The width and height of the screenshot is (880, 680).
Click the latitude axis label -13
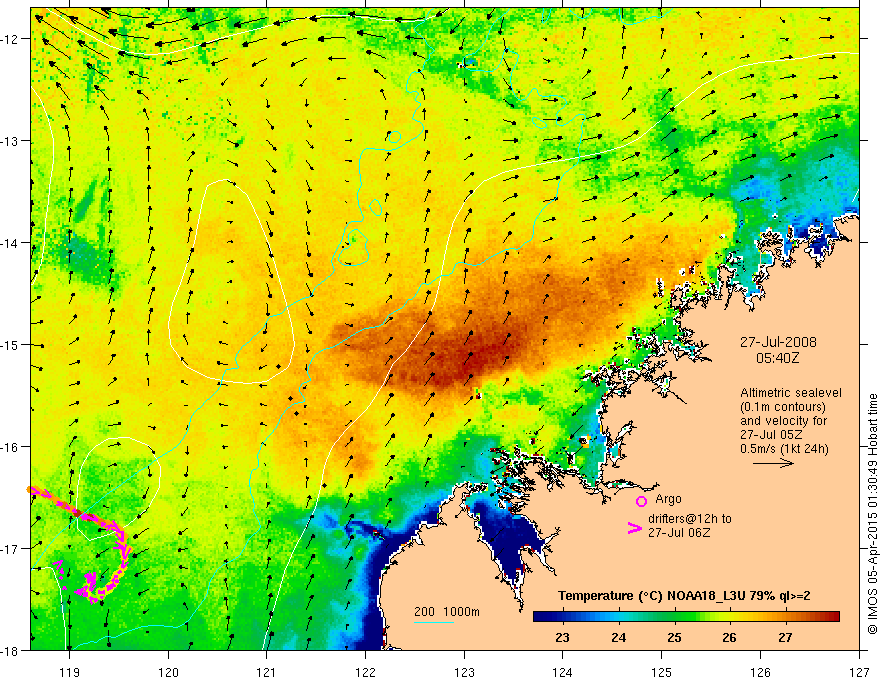(11, 141)
